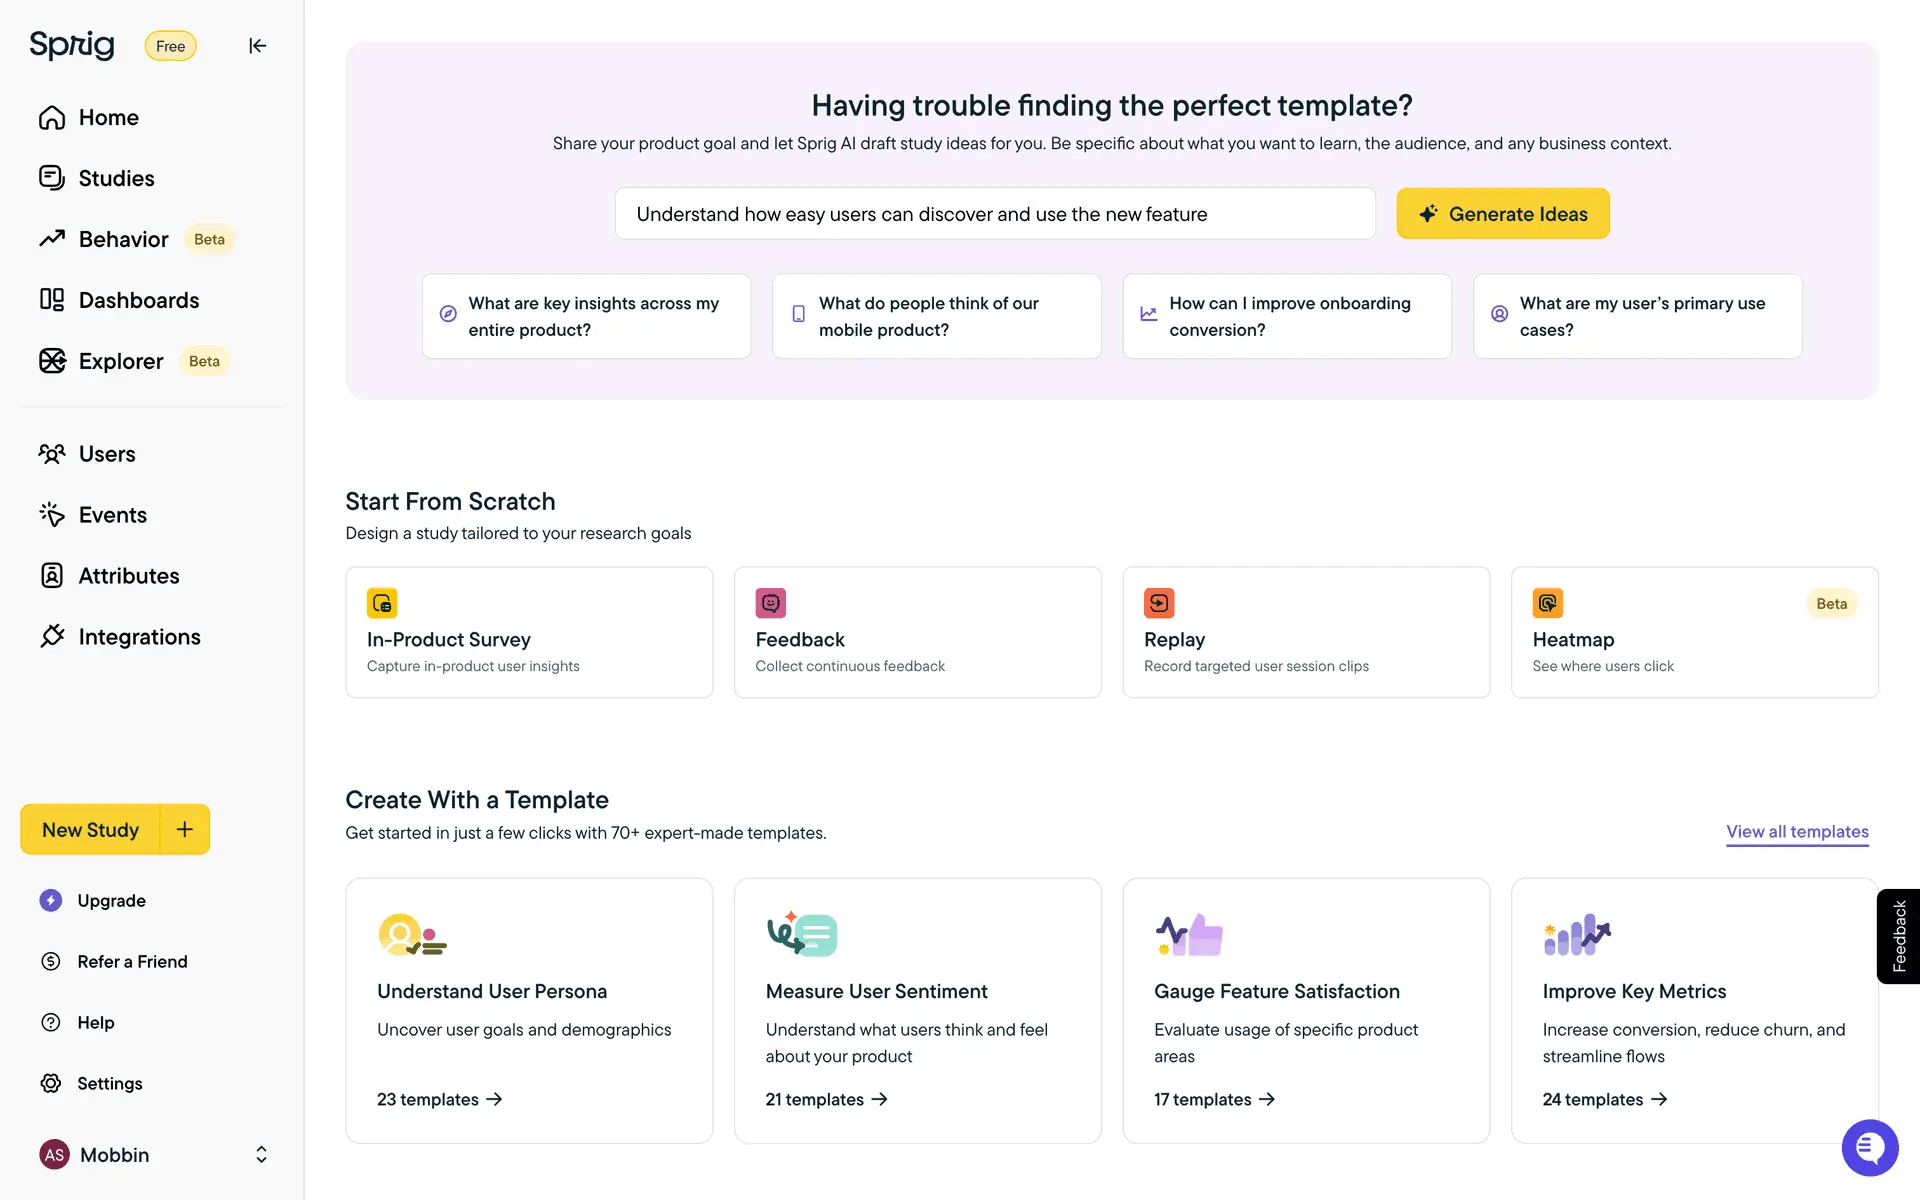Collapse the sidebar with the arrow icon
Screen dimensions: 1920x1200
[x=257, y=46]
